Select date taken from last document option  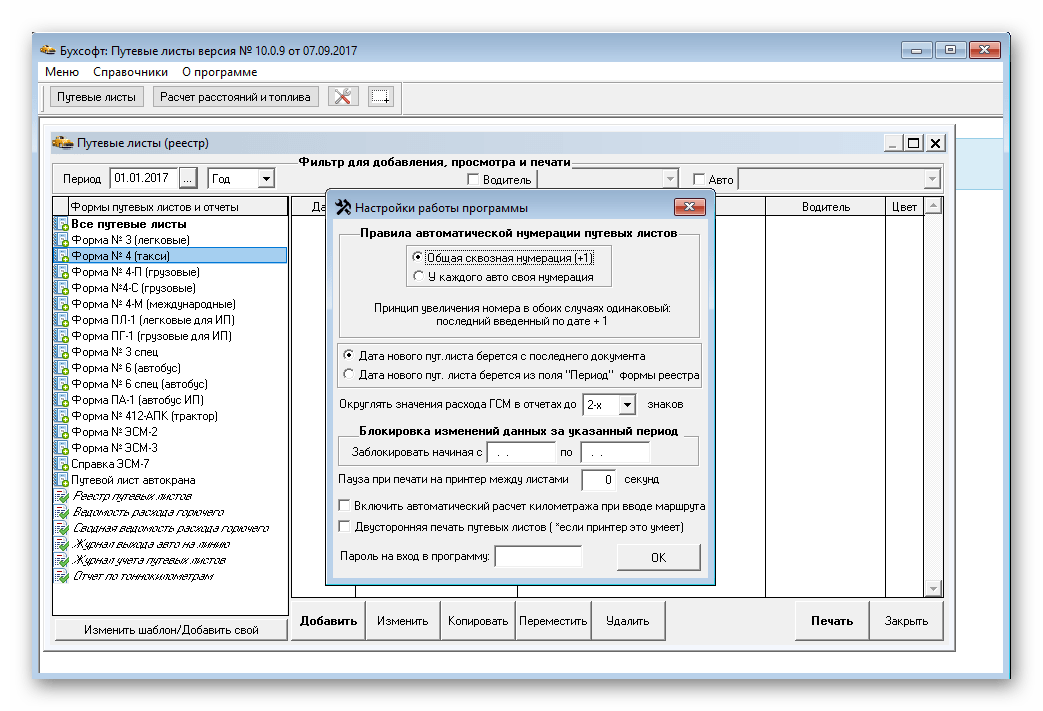pyautogui.click(x=348, y=355)
